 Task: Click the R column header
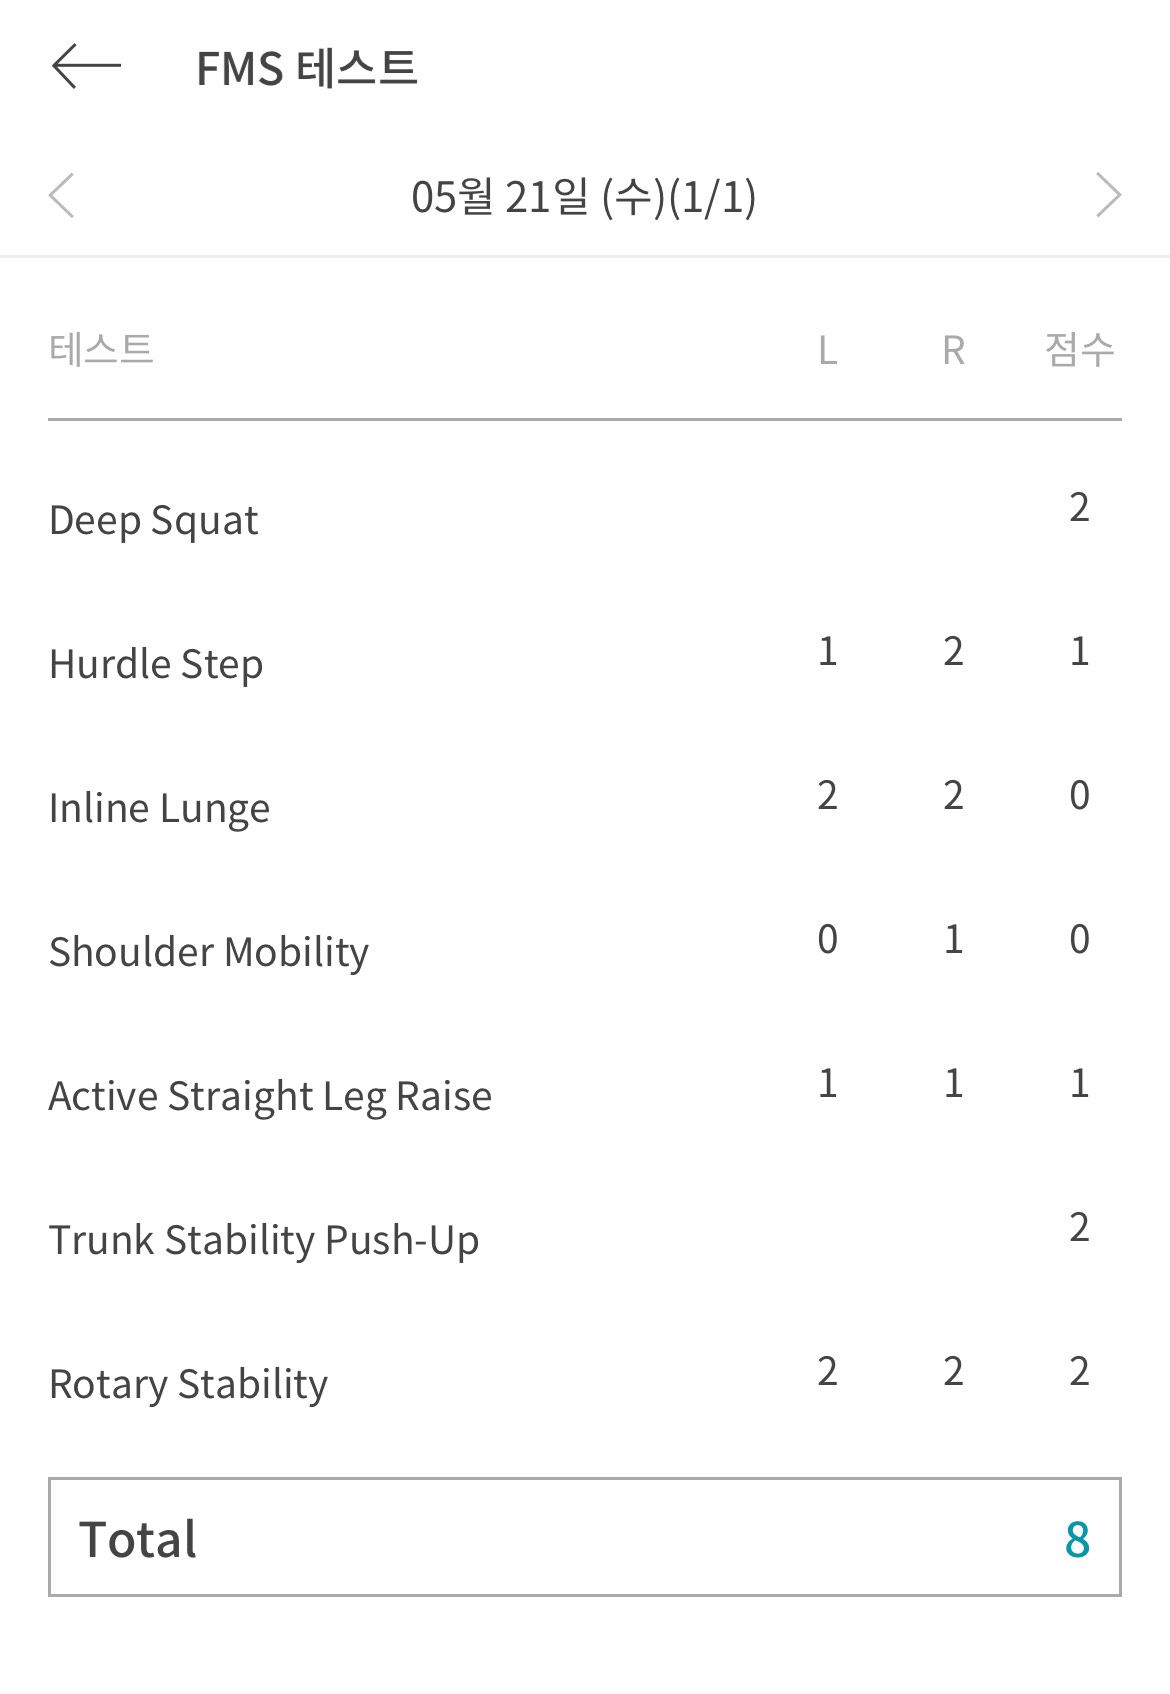954,351
